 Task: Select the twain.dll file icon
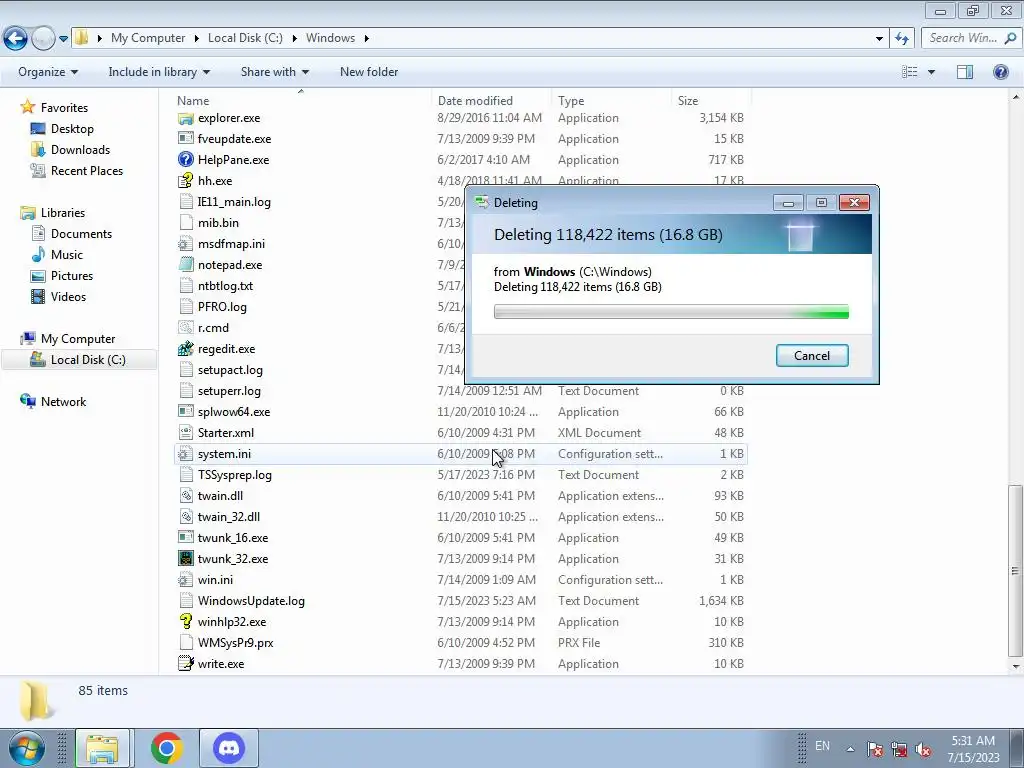tap(186, 496)
